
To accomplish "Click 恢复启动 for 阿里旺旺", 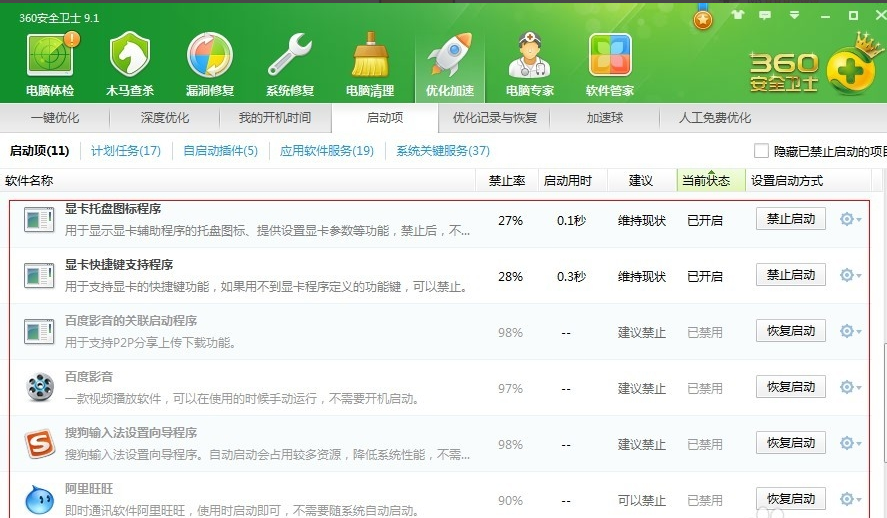I will coord(790,499).
